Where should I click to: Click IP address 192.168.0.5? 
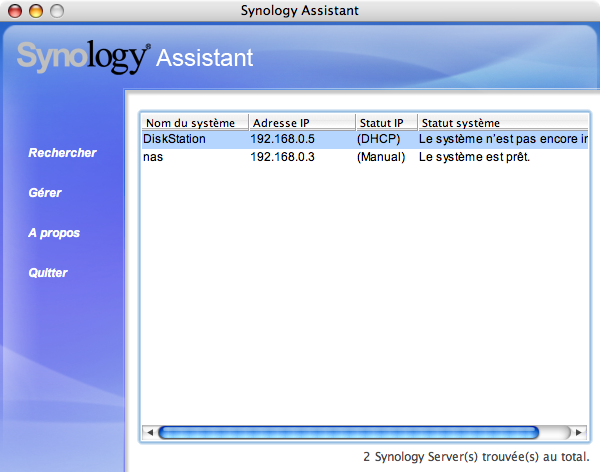(x=282, y=139)
